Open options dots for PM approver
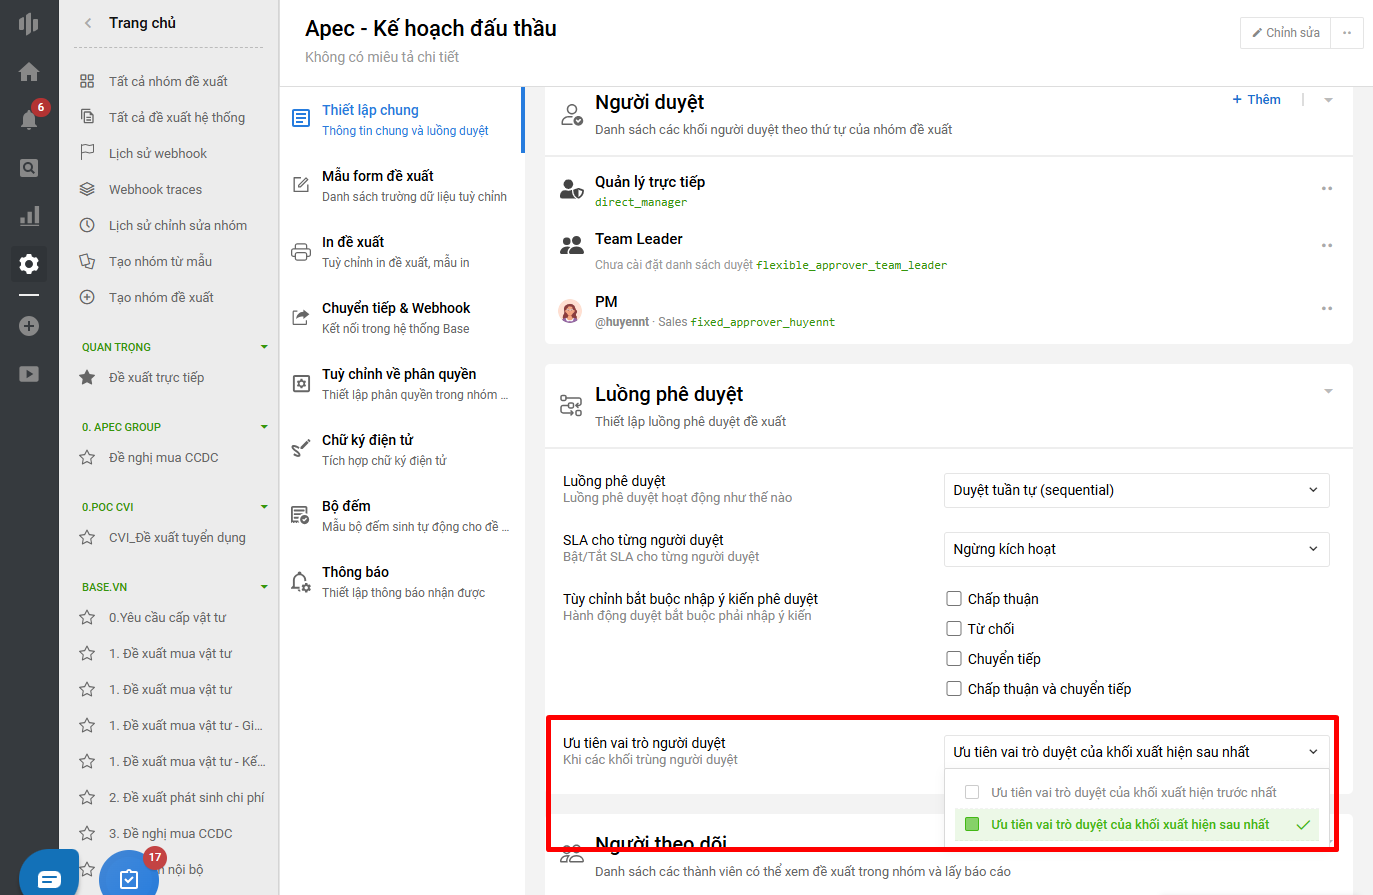The width and height of the screenshot is (1373, 895). [x=1327, y=308]
